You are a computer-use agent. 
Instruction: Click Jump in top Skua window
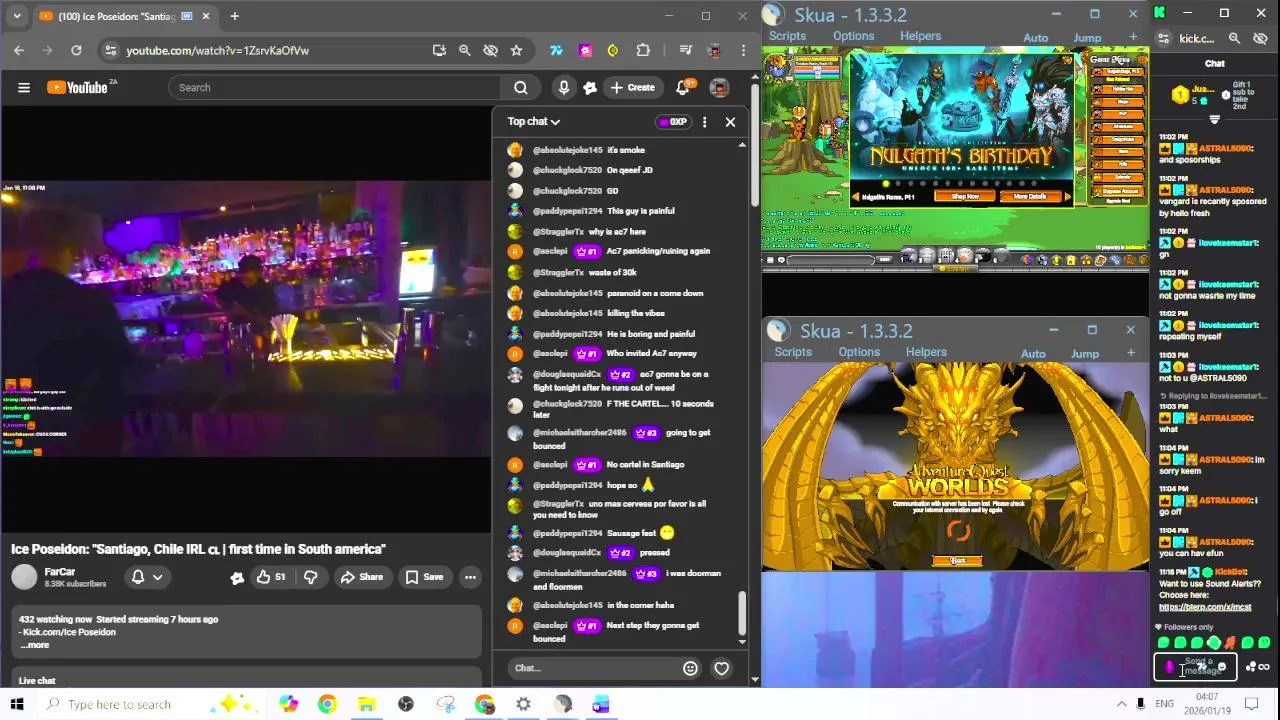click(1087, 38)
